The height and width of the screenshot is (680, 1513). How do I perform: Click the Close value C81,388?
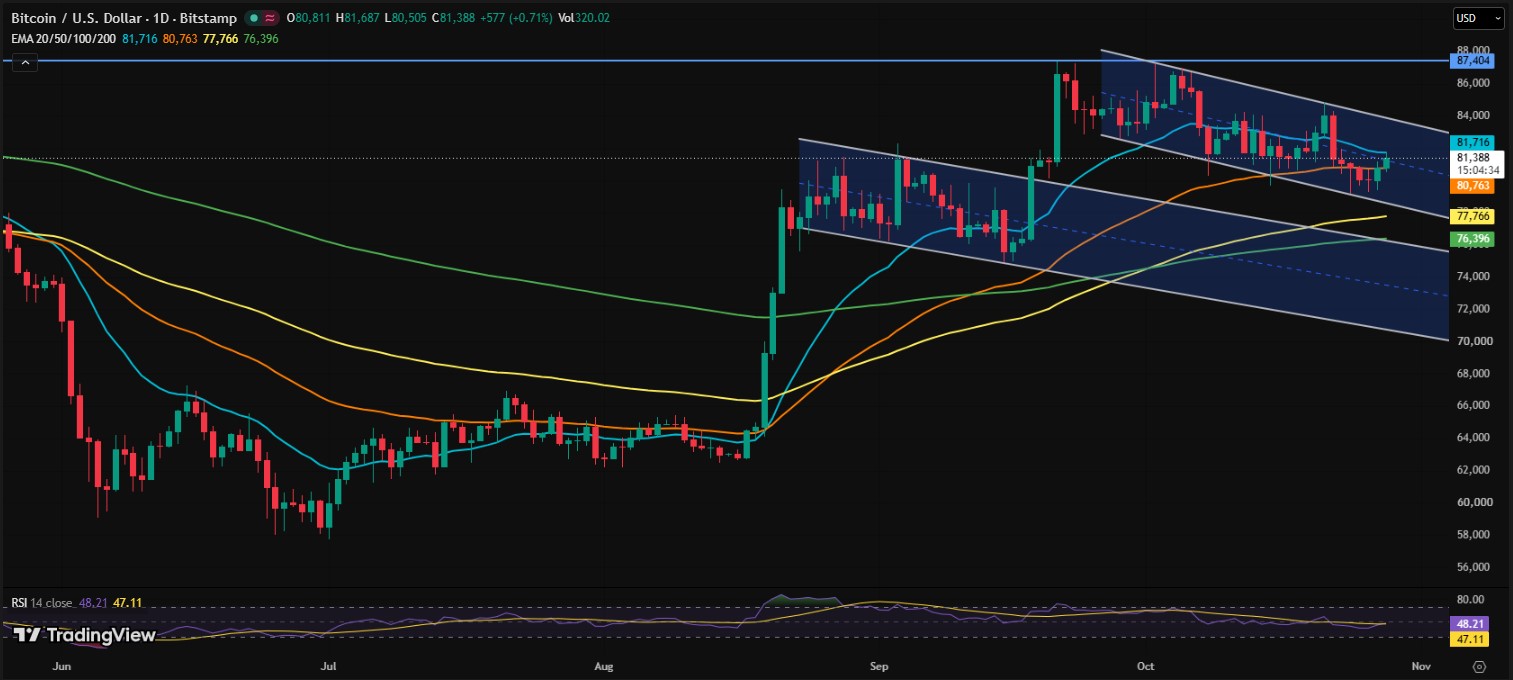pyautogui.click(x=453, y=18)
